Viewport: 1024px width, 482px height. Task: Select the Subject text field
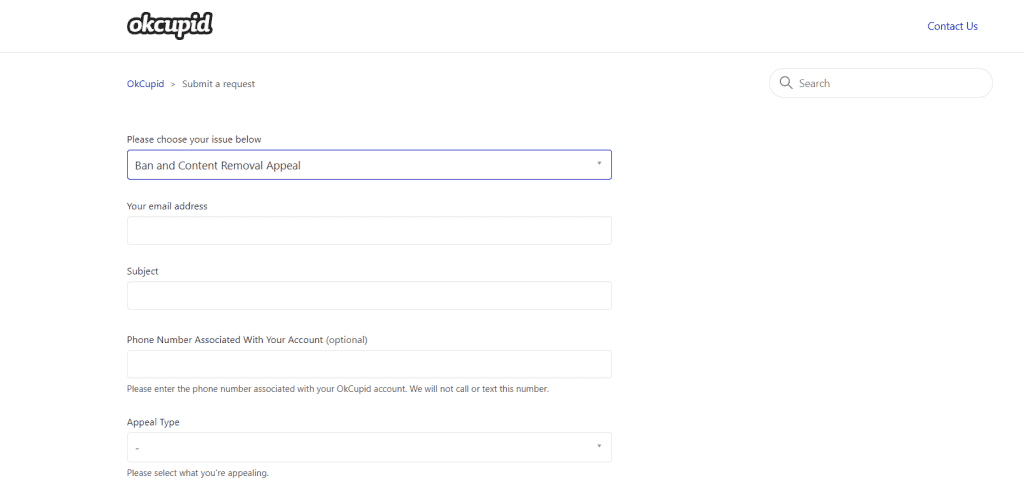click(x=369, y=296)
